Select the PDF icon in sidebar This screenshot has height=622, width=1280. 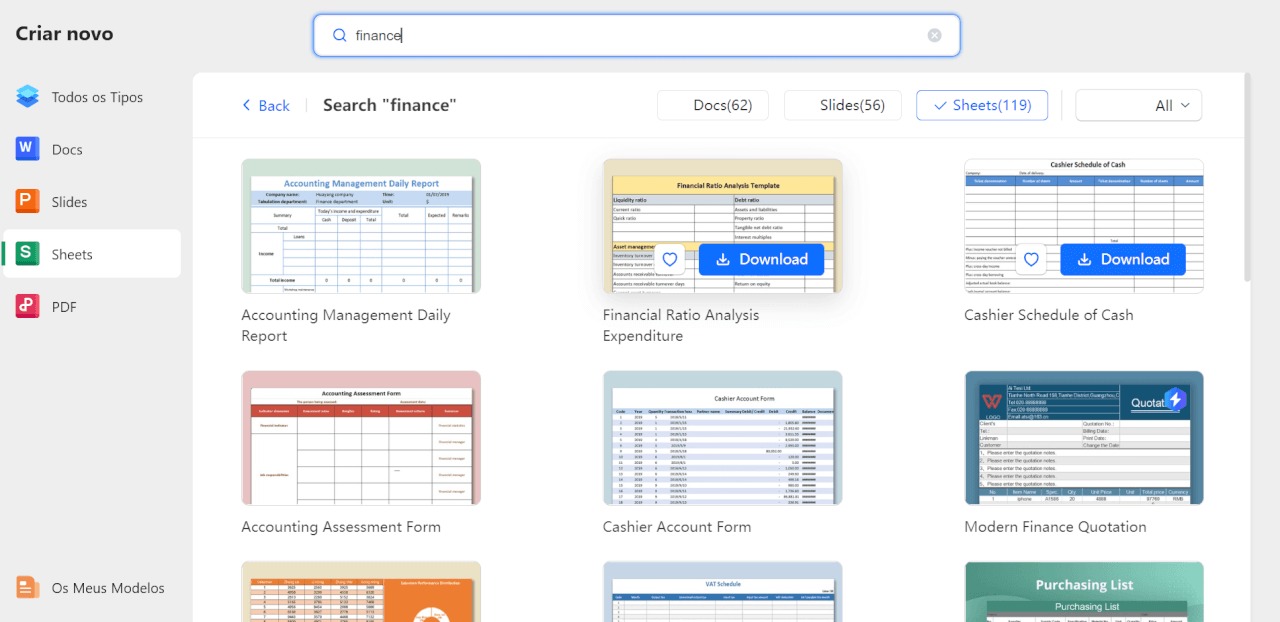tap(28, 306)
